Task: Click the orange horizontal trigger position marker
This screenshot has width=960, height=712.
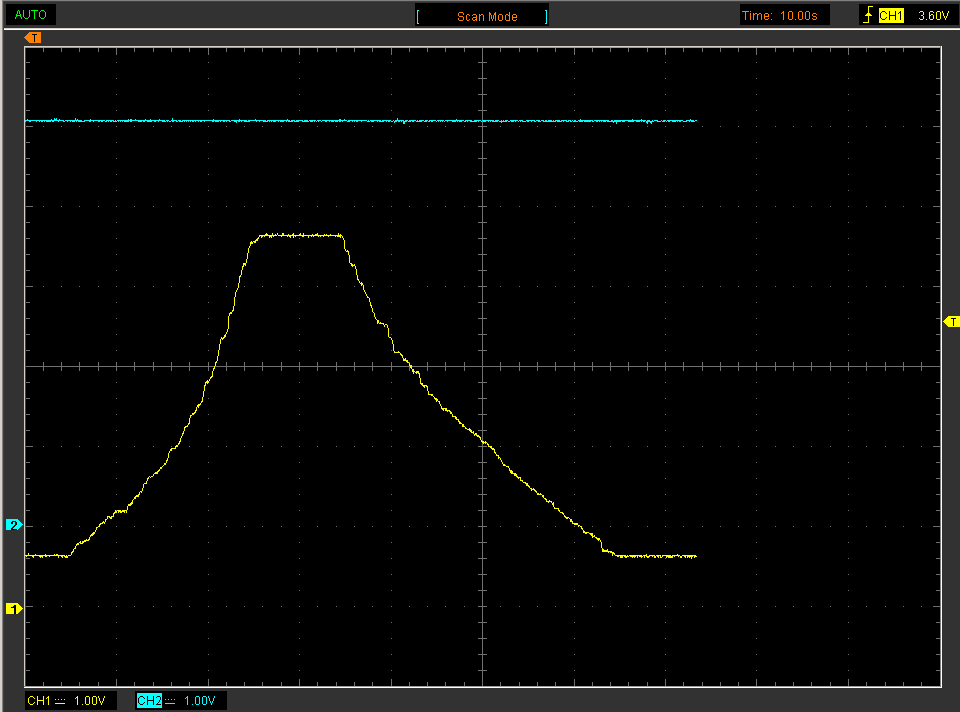Action: (x=33, y=38)
